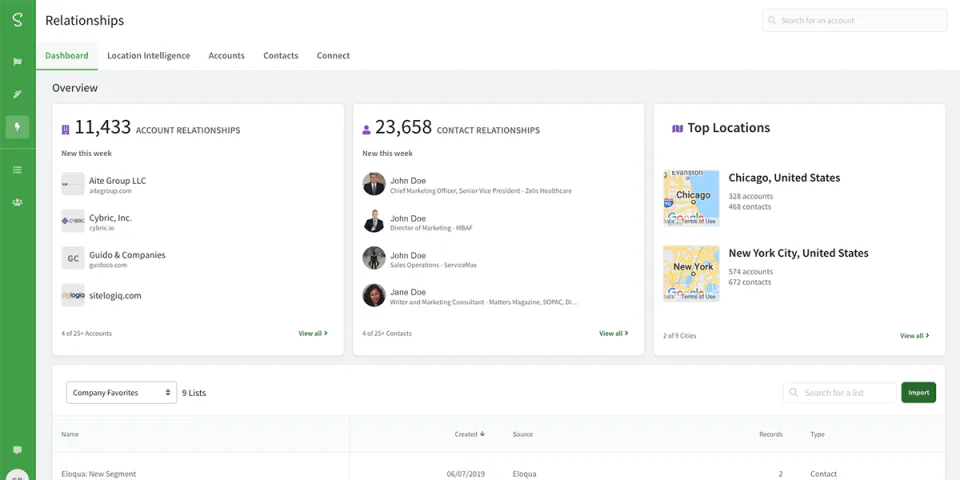This screenshot has width=960, height=480.
Task: View all cities link
Action: 915,336
